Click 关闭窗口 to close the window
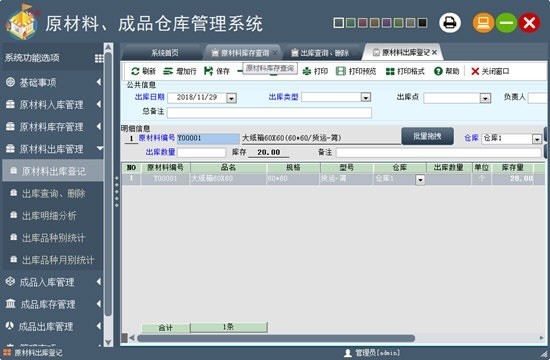The image size is (550, 360). tap(490, 71)
